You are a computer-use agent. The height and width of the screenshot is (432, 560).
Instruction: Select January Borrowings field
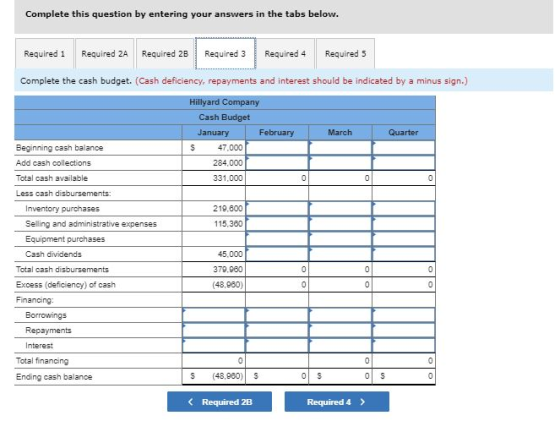[214, 315]
